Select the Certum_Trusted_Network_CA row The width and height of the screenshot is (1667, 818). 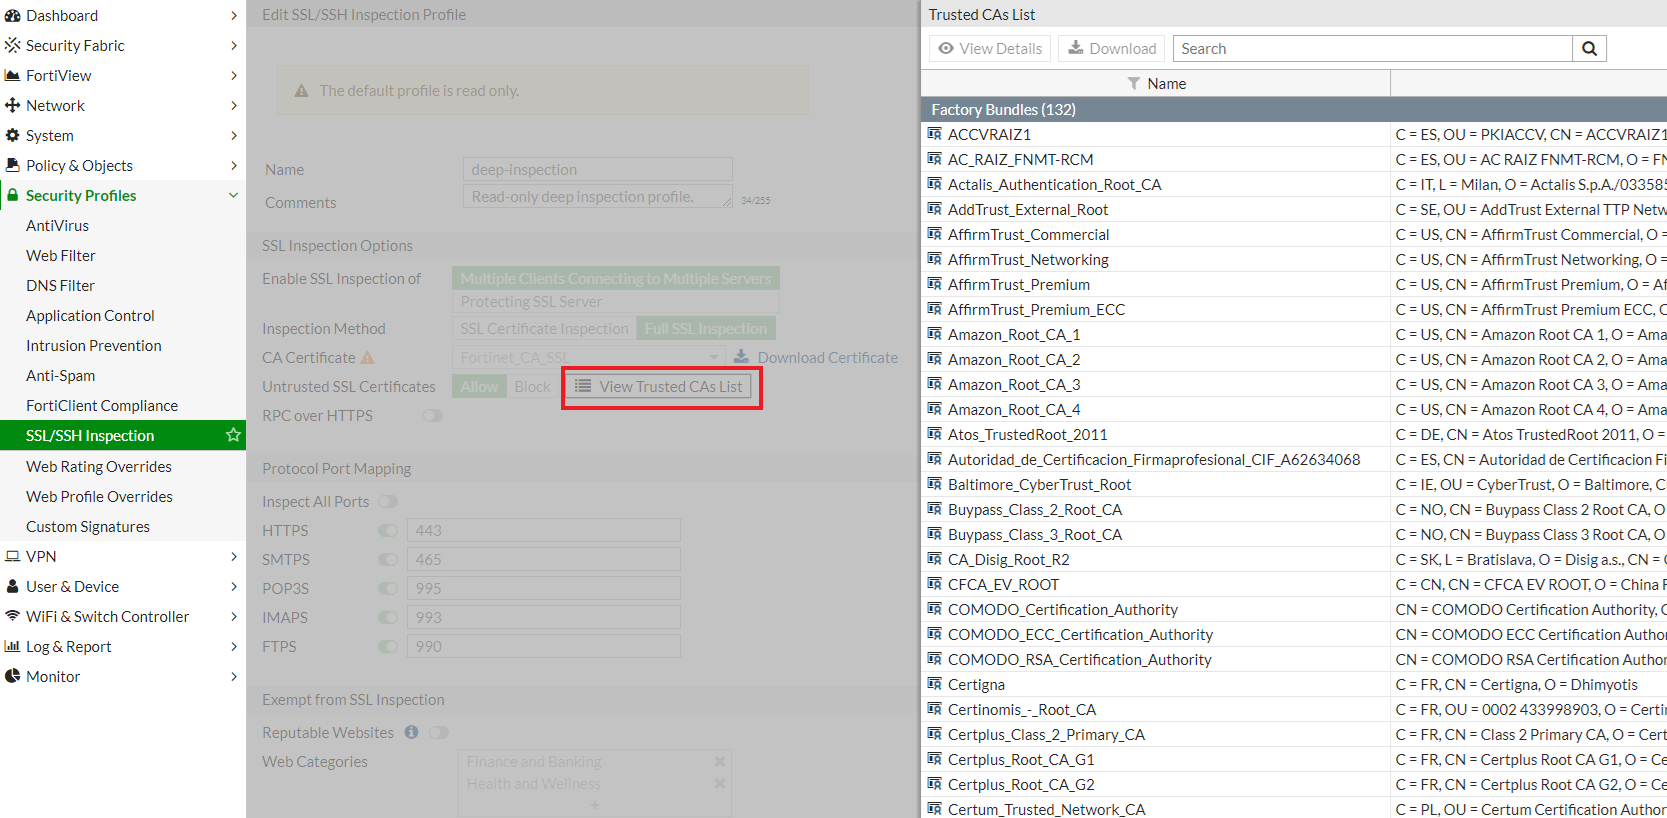coord(1294,809)
